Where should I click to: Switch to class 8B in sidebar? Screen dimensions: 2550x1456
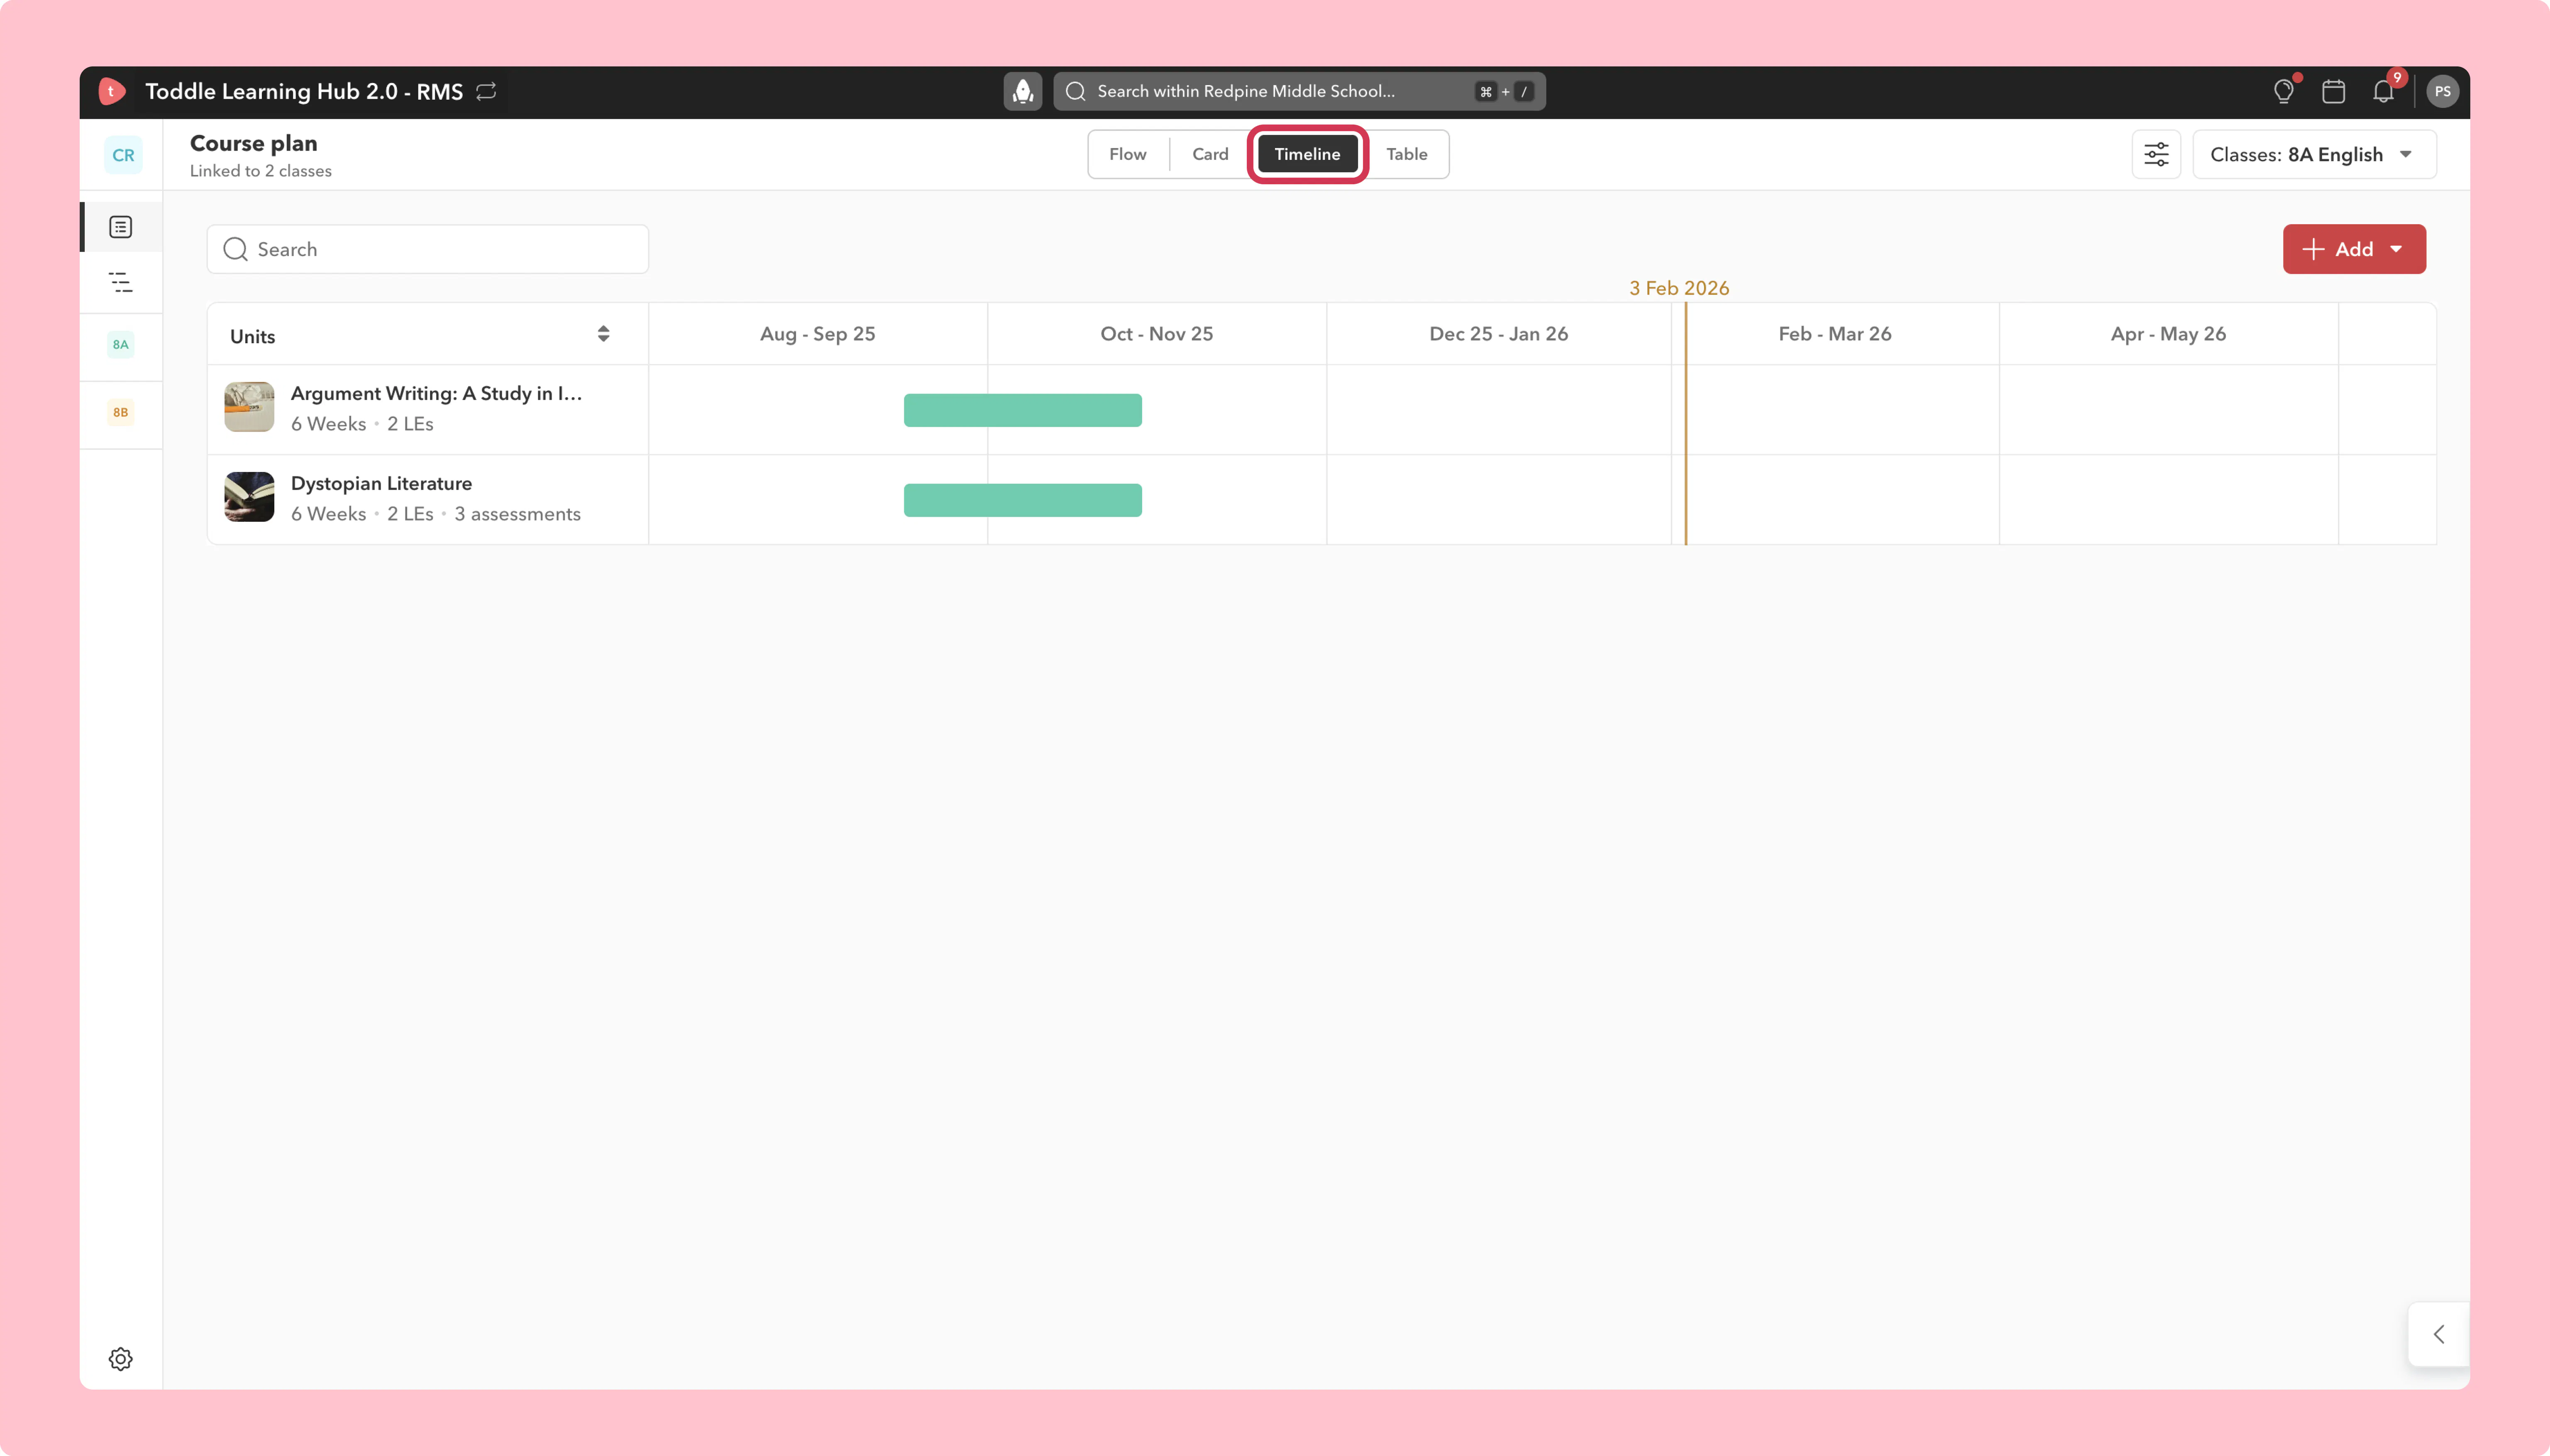point(121,412)
